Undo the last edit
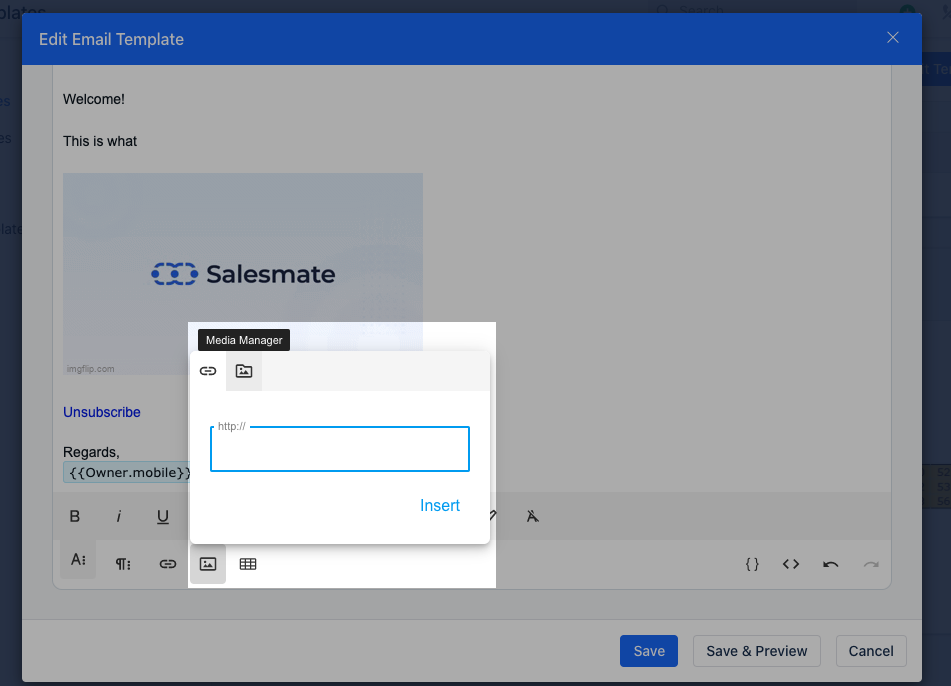This screenshot has width=951, height=686. click(x=831, y=564)
